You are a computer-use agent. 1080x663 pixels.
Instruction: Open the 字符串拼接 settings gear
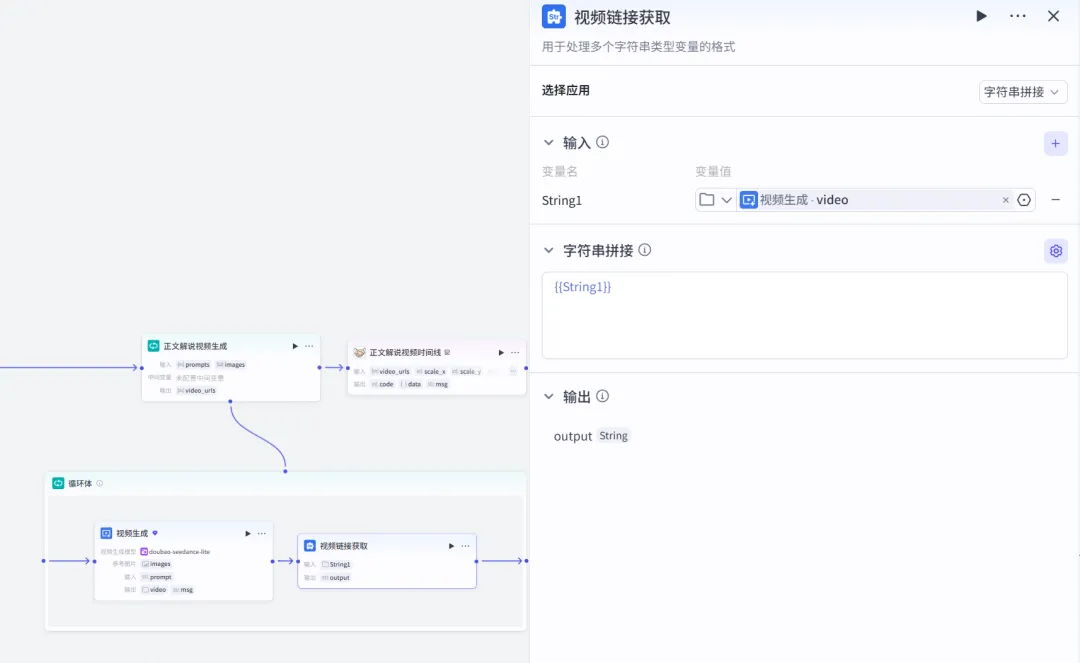coord(1055,251)
